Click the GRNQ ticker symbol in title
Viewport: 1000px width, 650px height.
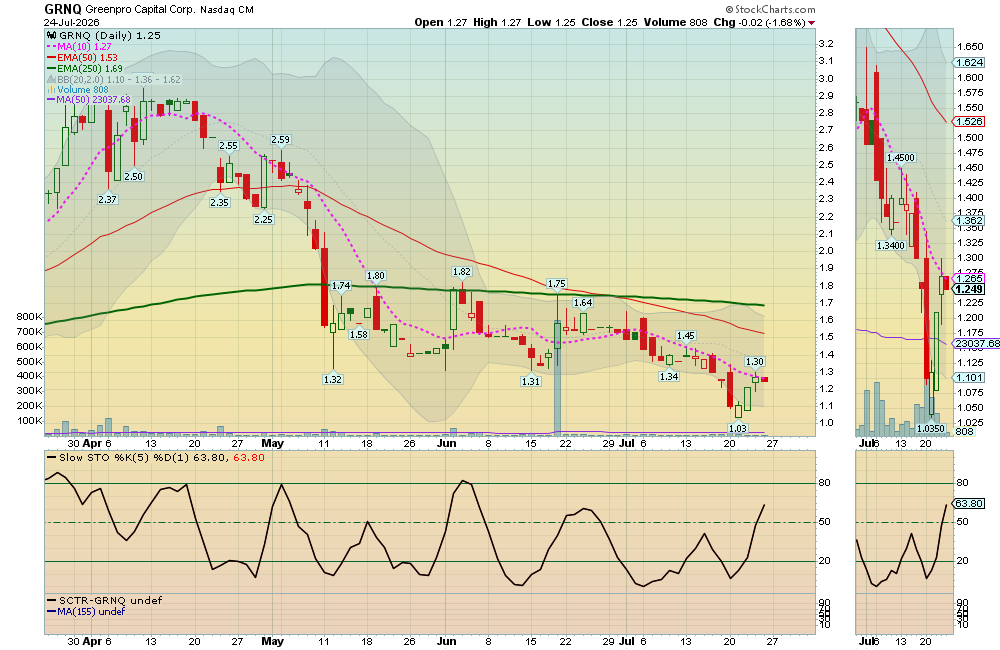click(x=62, y=9)
